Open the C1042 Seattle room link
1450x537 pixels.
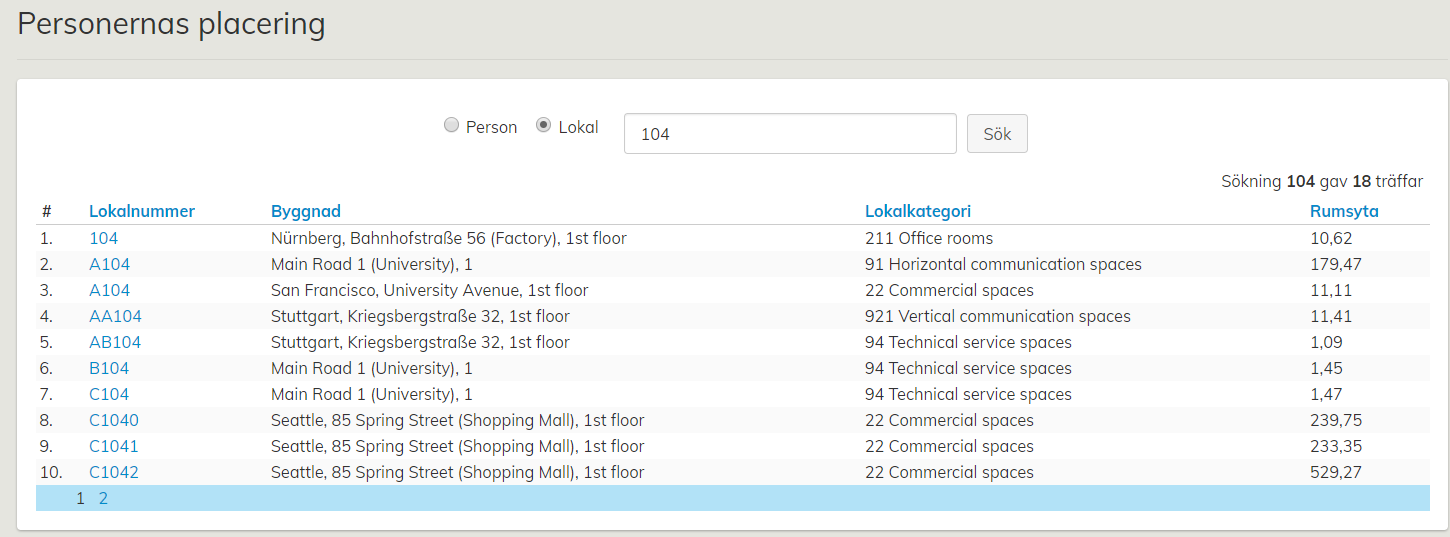(114, 473)
